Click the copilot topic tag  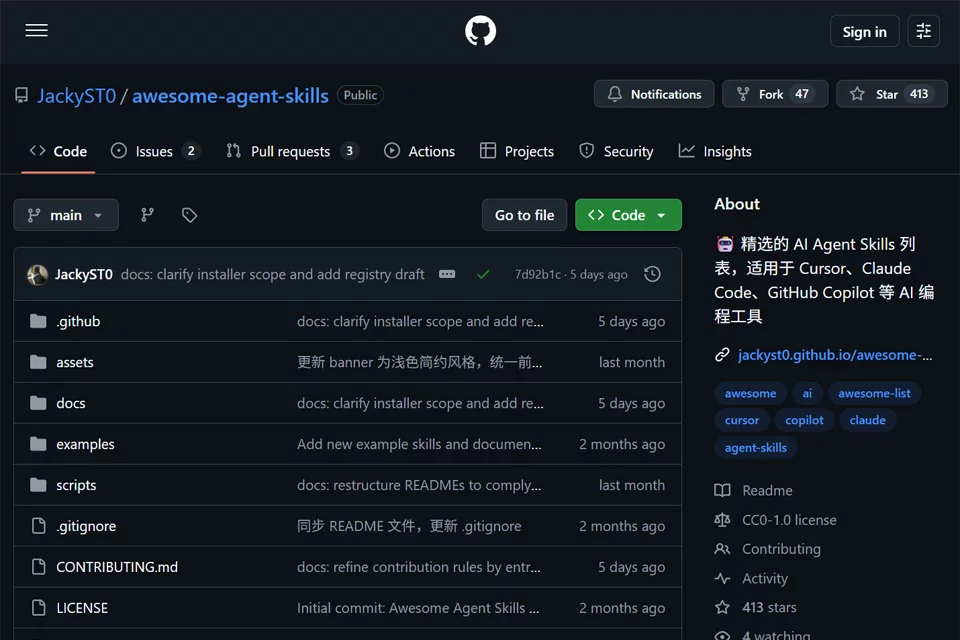point(804,420)
